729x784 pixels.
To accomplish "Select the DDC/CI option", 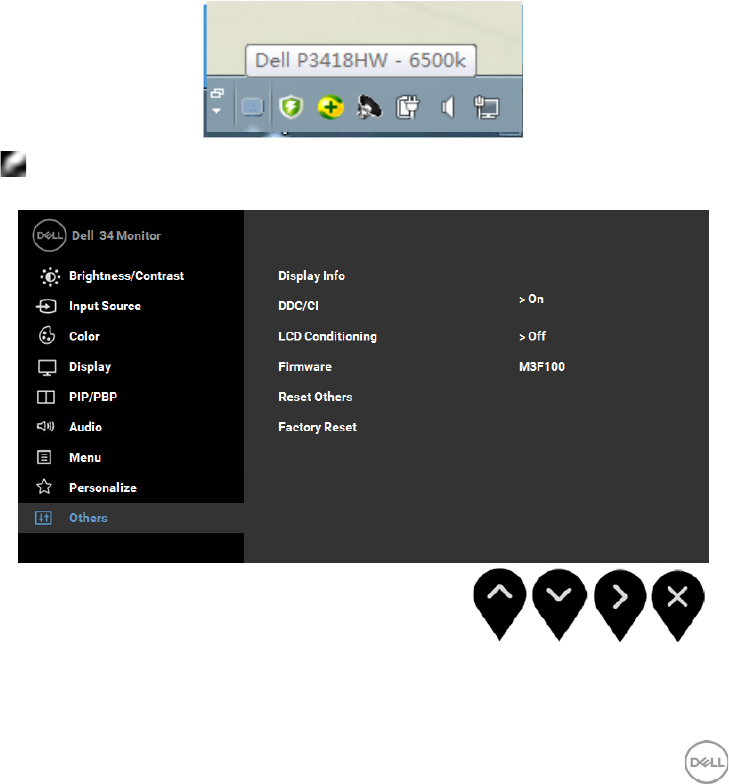I will pyautogui.click(x=298, y=306).
